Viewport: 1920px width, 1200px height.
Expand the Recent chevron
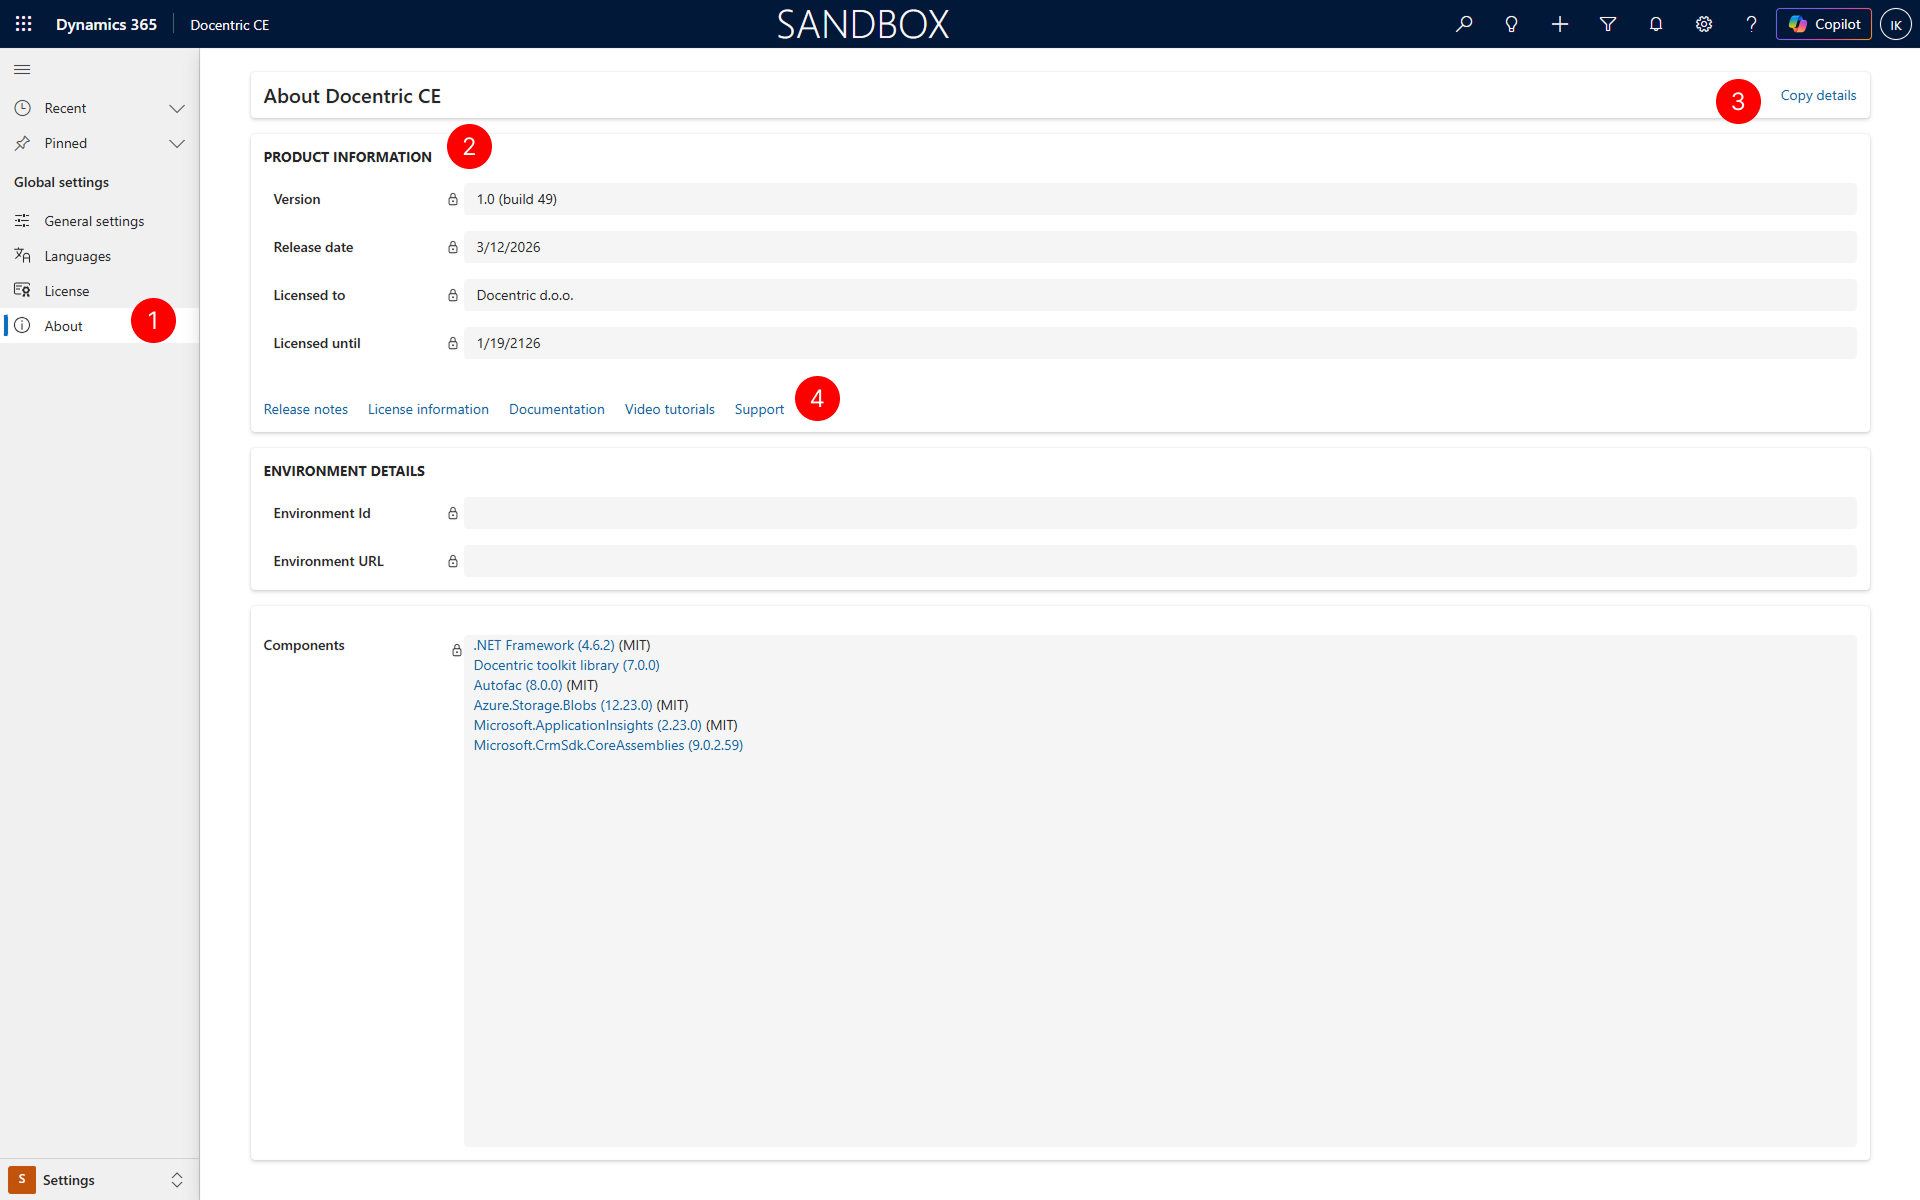(x=177, y=108)
